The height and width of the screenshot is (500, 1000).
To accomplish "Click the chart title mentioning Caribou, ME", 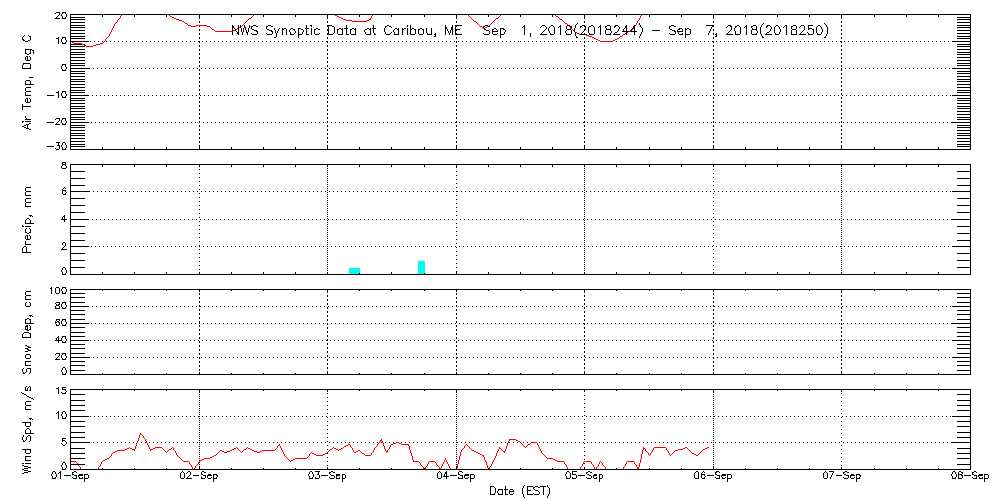I will tap(529, 31).
